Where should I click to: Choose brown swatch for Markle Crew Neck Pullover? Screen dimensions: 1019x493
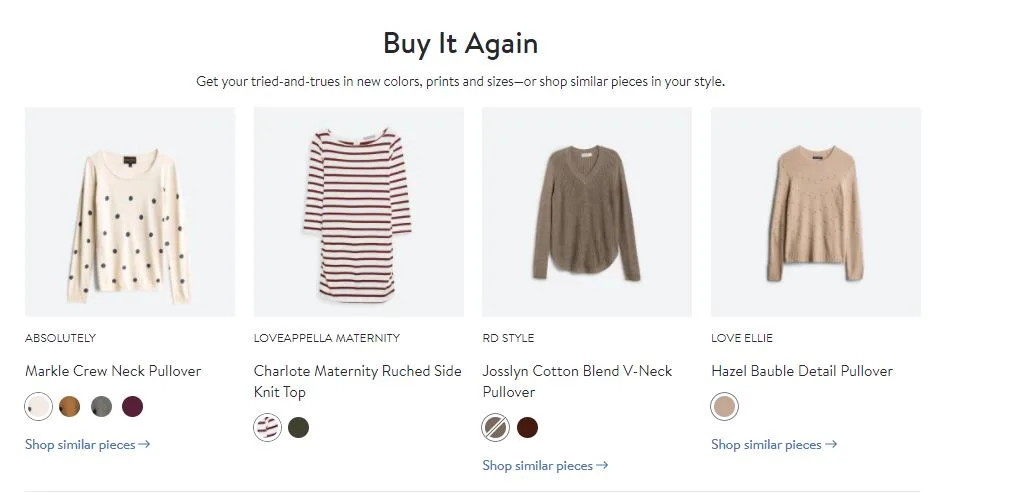[x=69, y=407]
